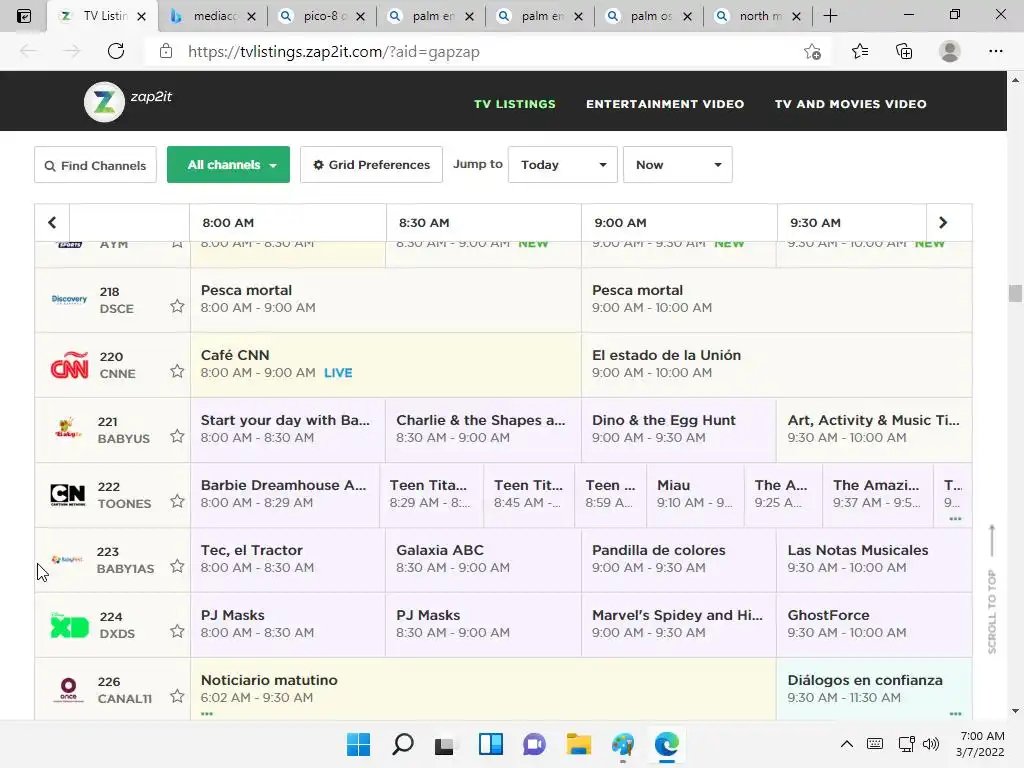Open Widgets from taskbar
This screenshot has width=1024, height=768.
click(x=490, y=744)
